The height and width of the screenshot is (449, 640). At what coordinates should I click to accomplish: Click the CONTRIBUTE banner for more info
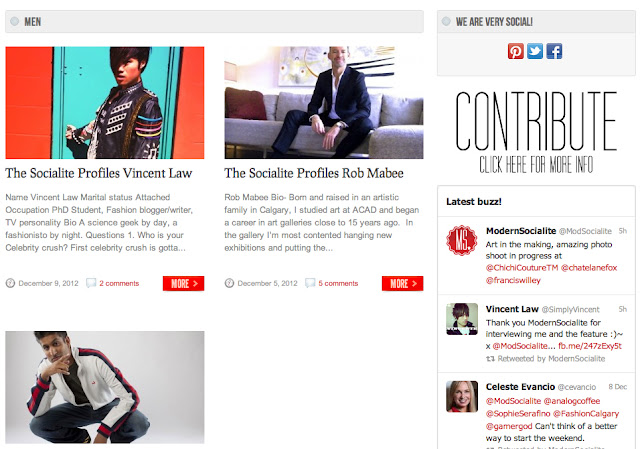536,132
